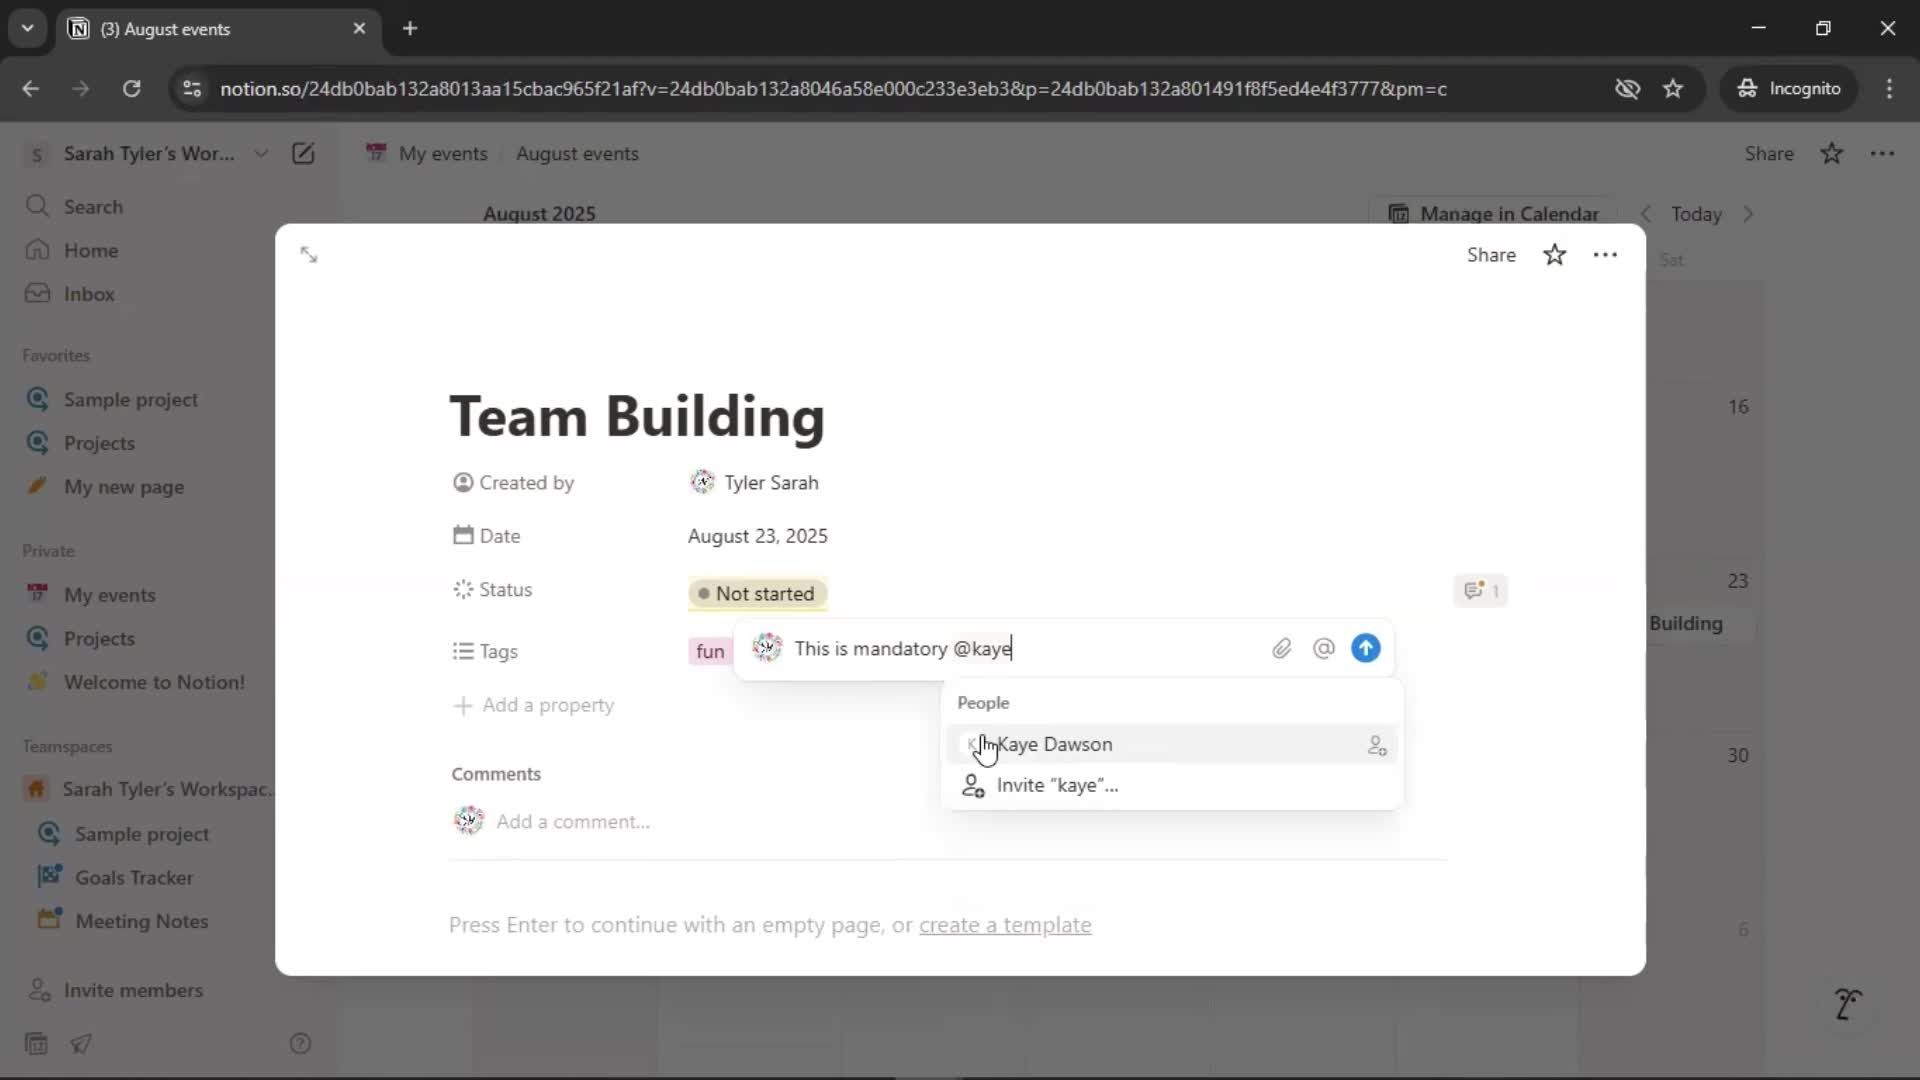Open My new page in sidebar
Viewport: 1920px width, 1080px height.
pyautogui.click(x=124, y=487)
